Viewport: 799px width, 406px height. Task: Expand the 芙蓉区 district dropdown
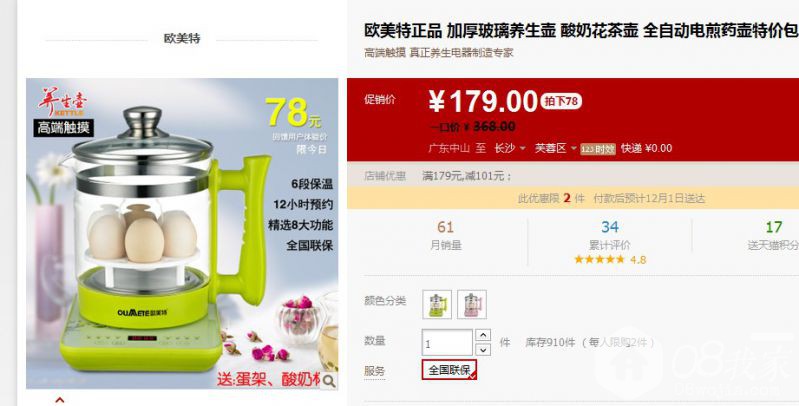(555, 148)
